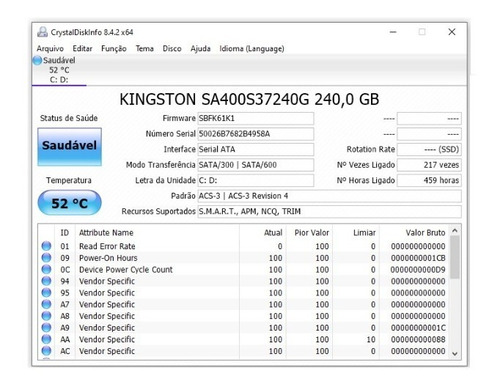Screen dimensions: 500x387
Task: Click status icon for attribute A8 row
Action: click(x=46, y=316)
